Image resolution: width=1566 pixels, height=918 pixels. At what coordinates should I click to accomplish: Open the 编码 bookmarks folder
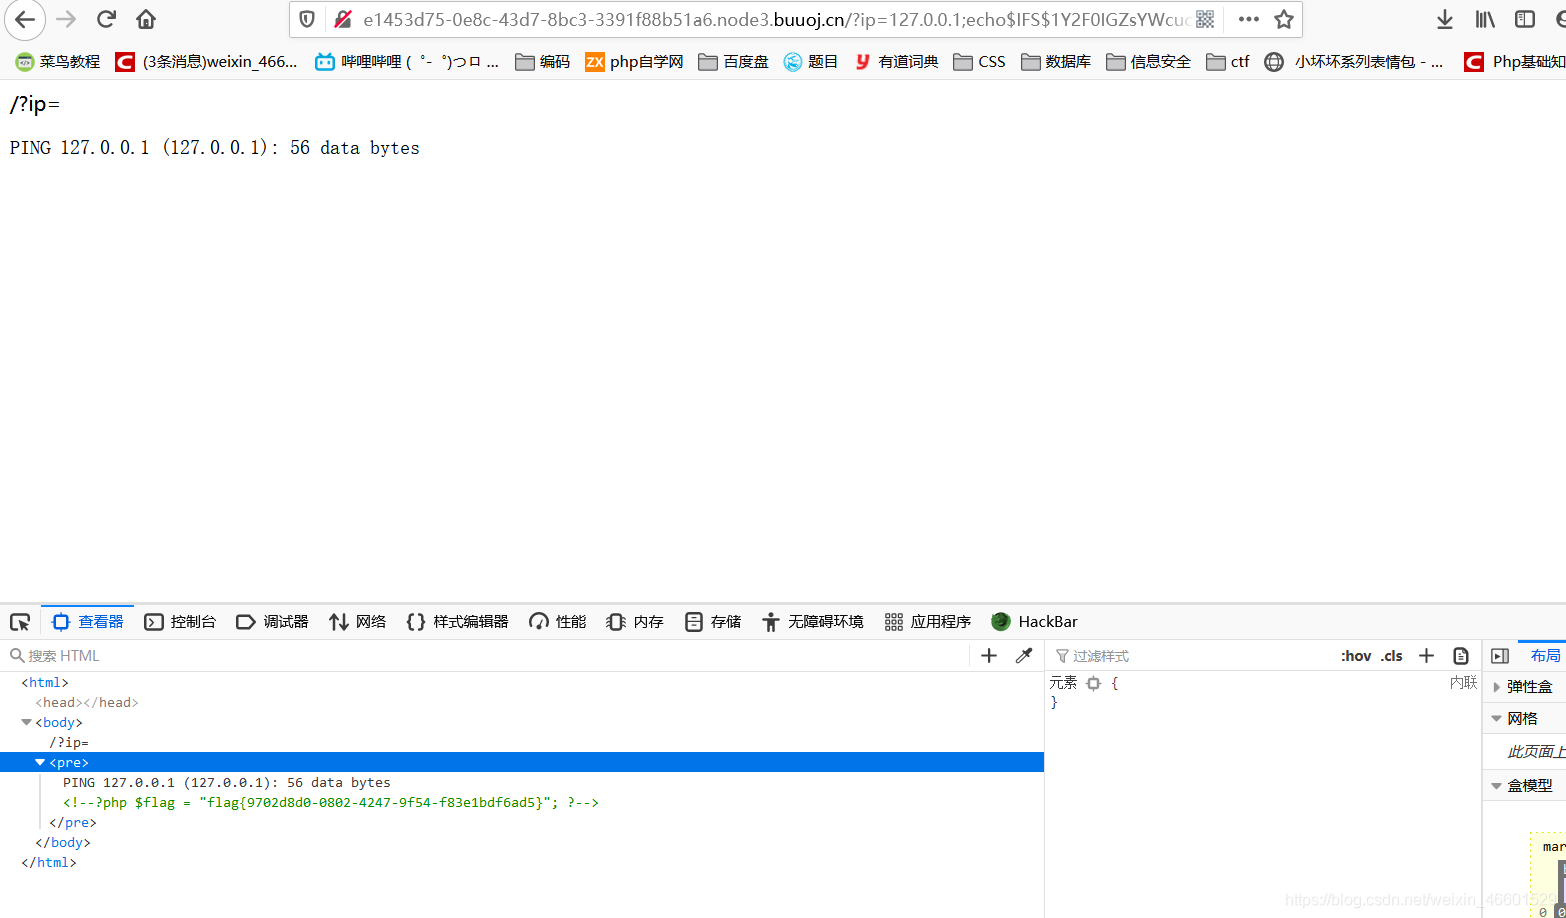542,62
